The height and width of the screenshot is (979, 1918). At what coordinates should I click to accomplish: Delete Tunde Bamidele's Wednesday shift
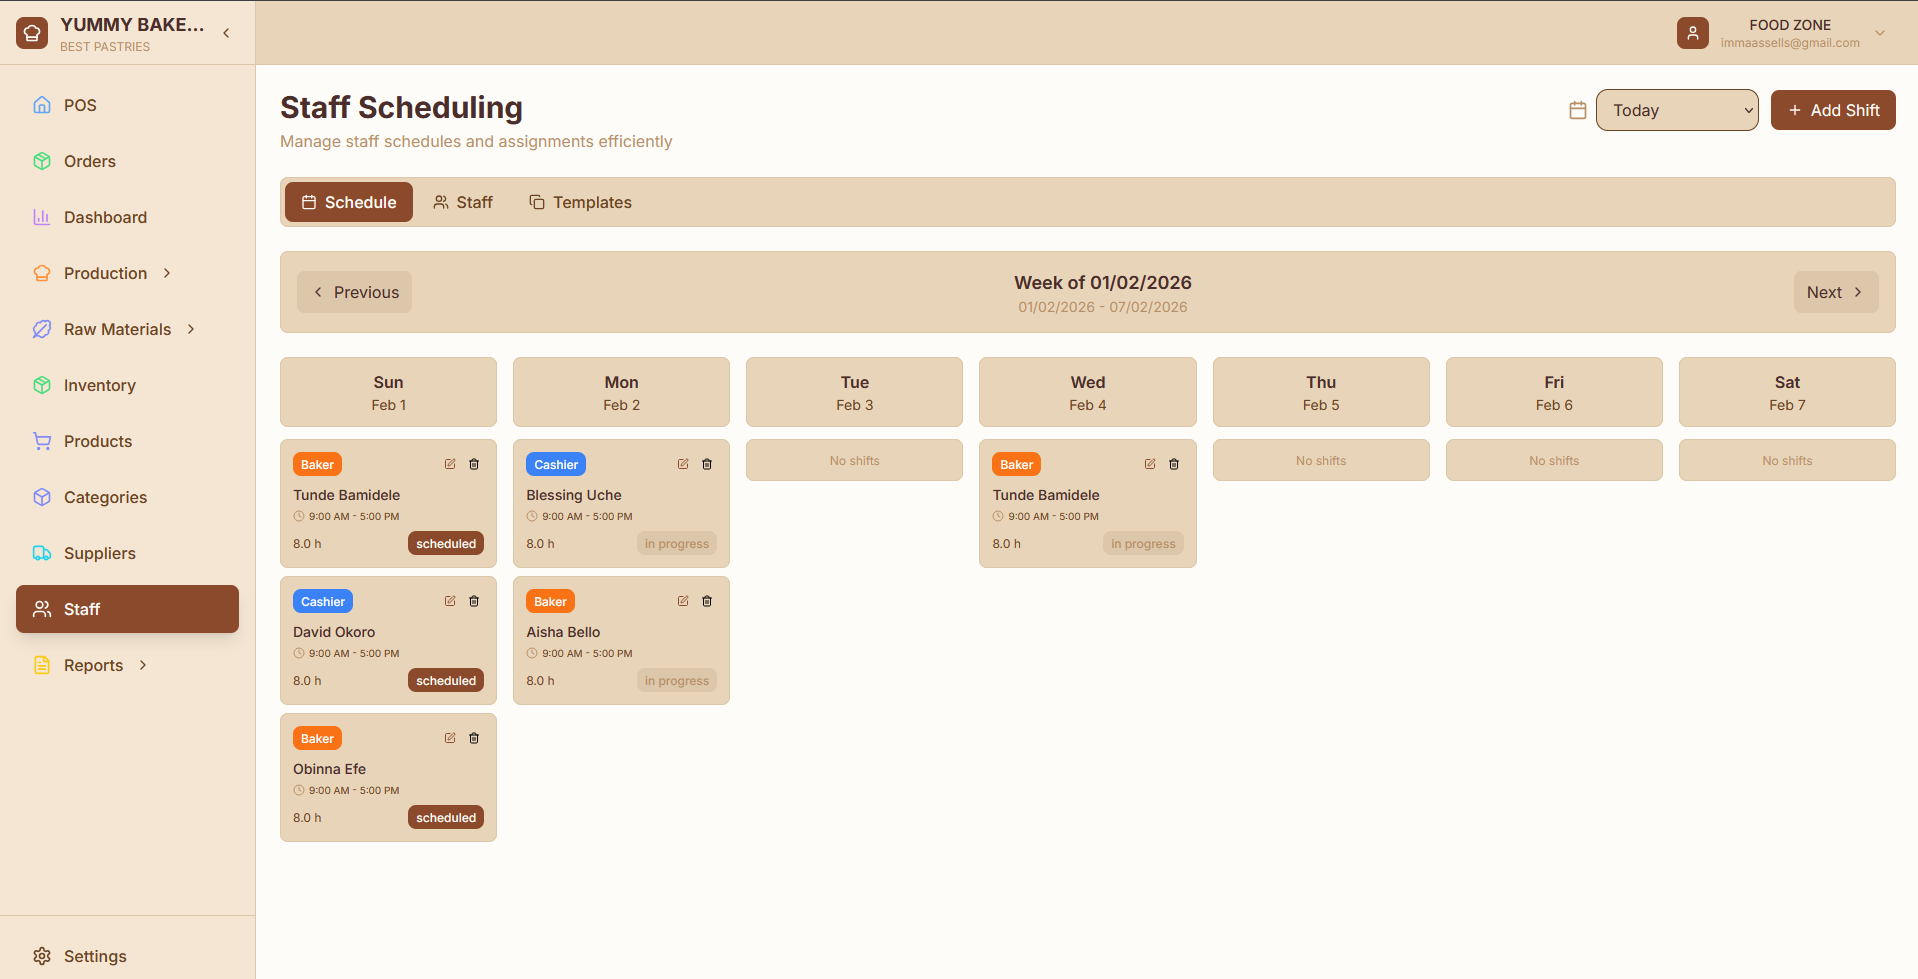pos(1174,464)
